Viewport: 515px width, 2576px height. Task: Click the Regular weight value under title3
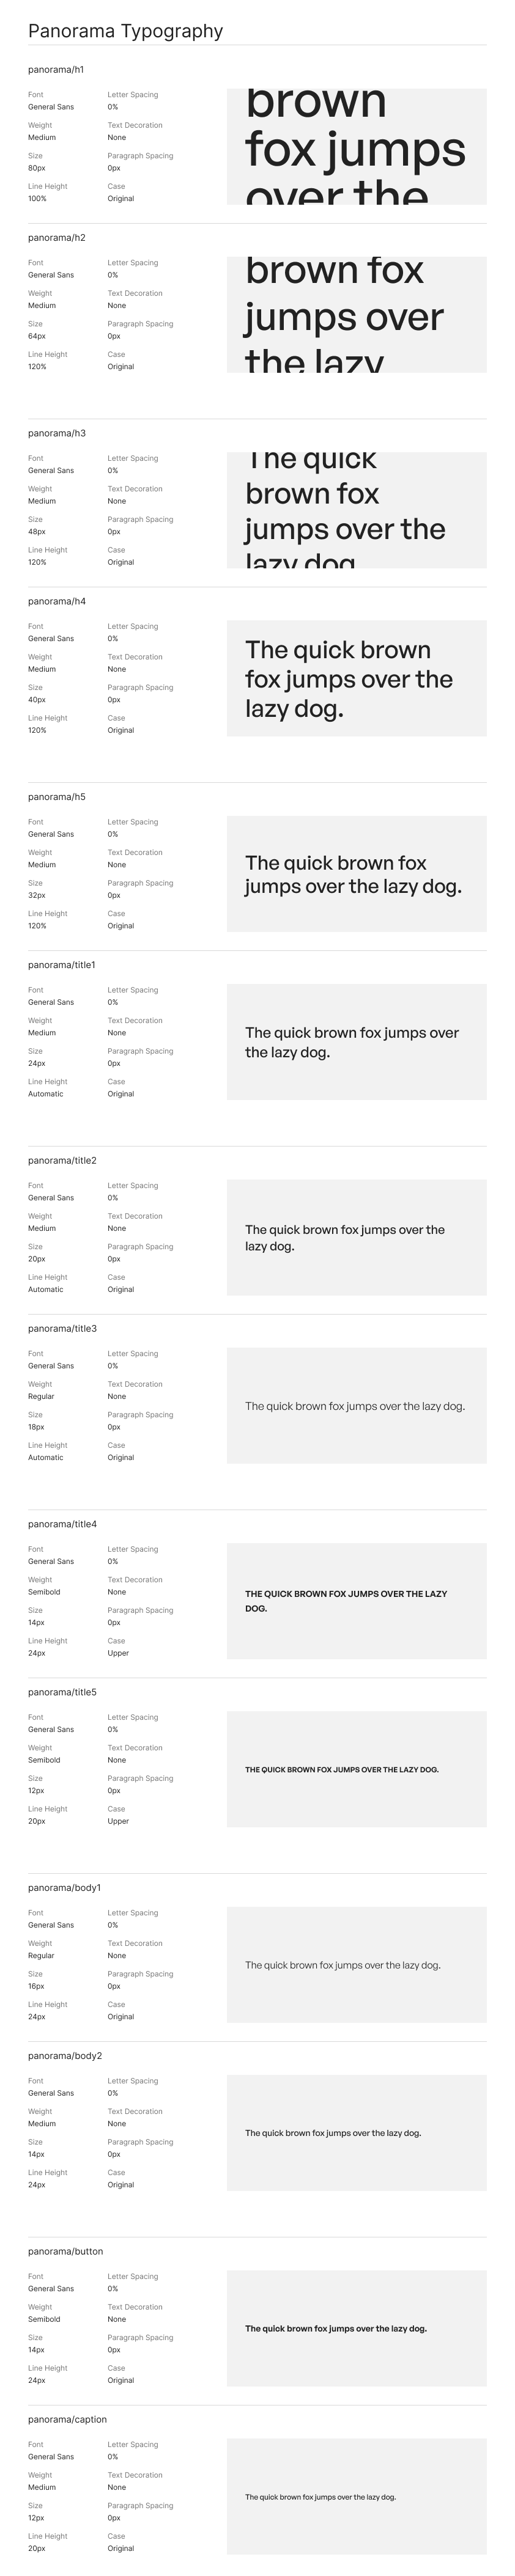pos(41,1396)
